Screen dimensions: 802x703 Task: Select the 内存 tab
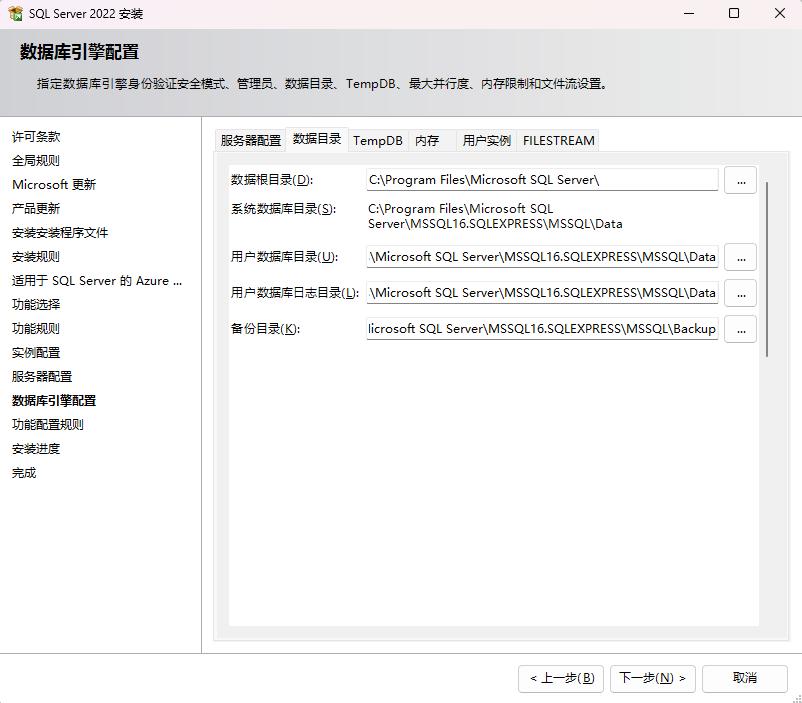(x=428, y=141)
